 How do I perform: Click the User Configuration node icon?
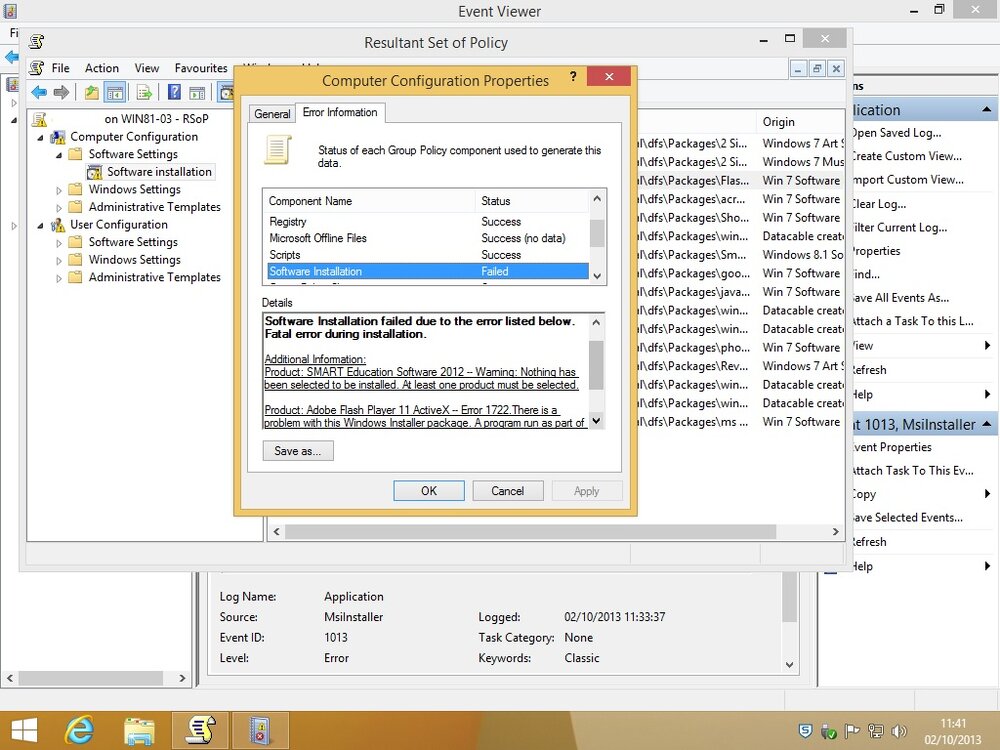[x=59, y=225]
